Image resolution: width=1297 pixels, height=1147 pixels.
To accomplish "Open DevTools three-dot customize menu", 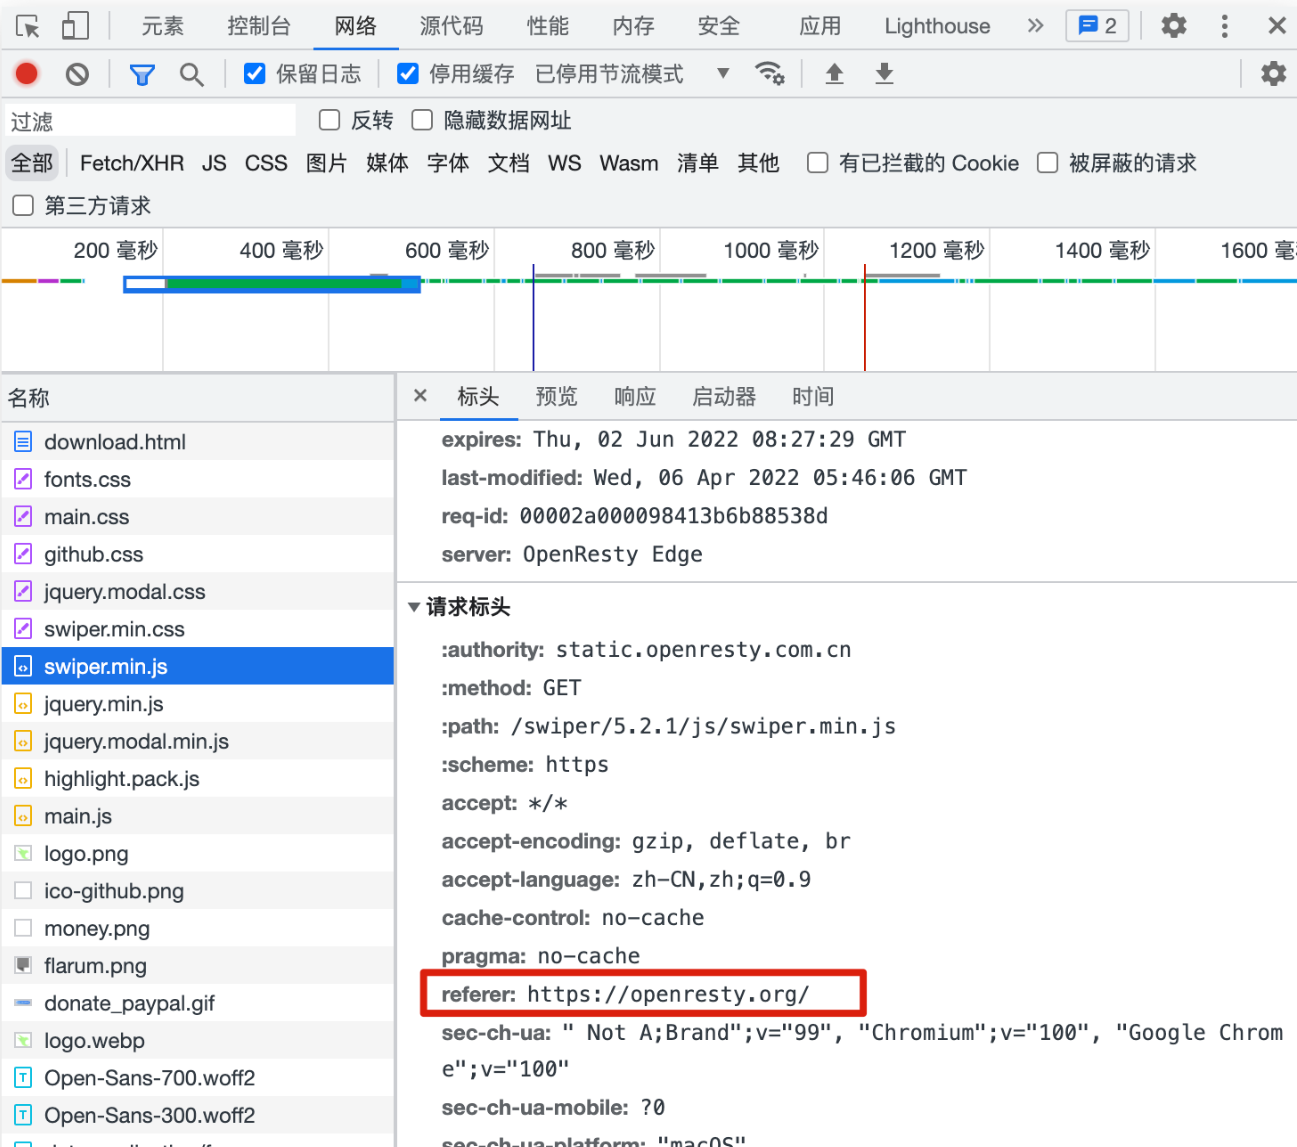I will pos(1224,26).
